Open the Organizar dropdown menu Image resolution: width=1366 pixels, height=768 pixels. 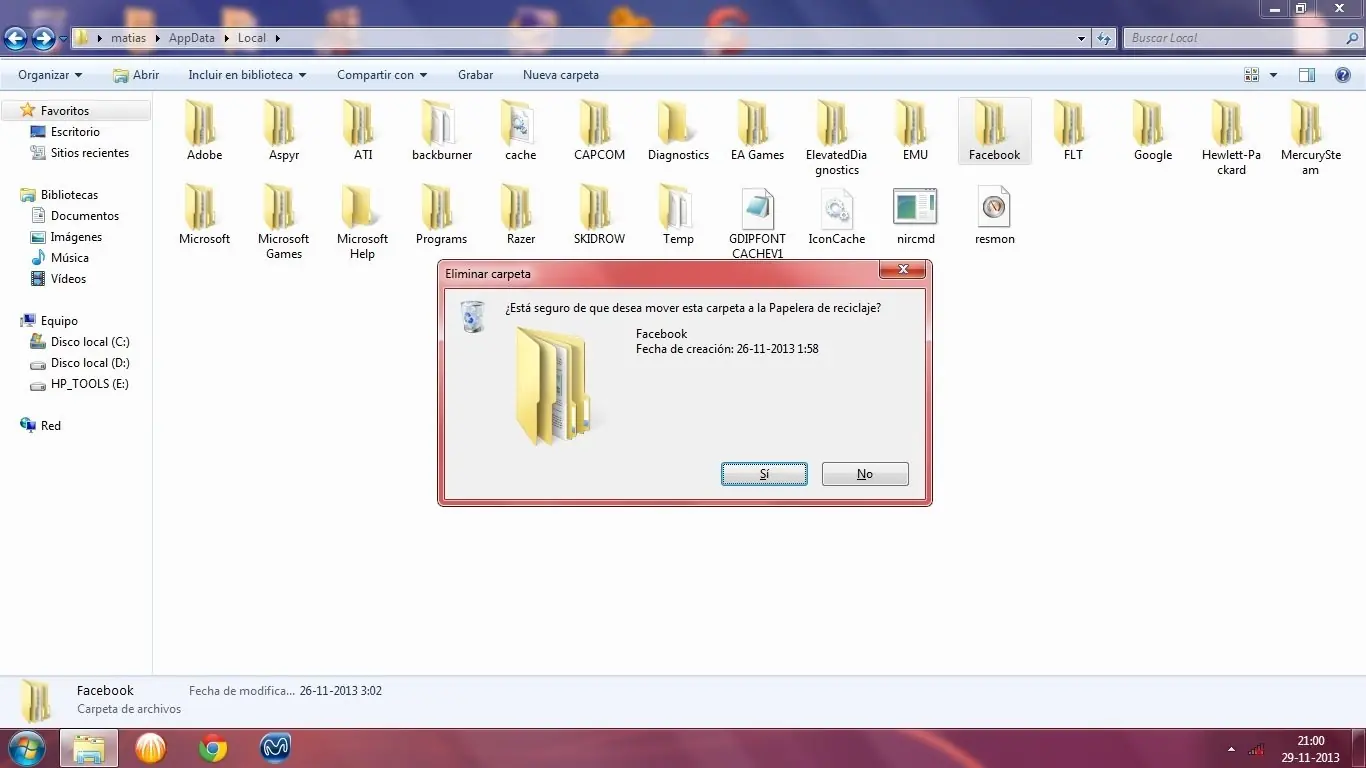click(50, 75)
